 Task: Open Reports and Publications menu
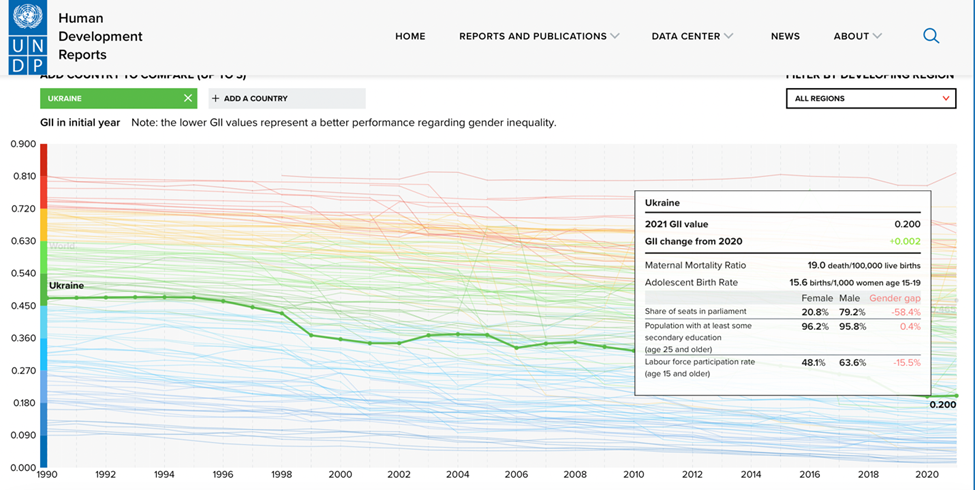(x=533, y=36)
